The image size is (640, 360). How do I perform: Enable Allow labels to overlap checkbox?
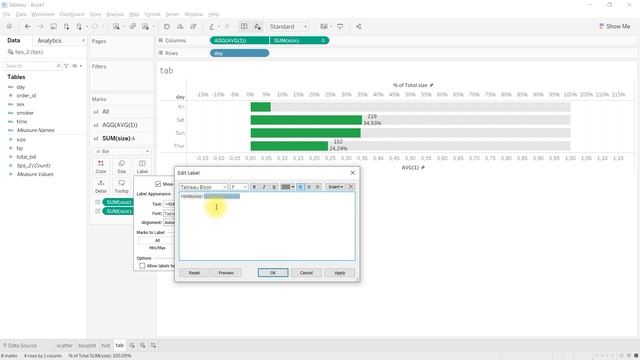tap(142, 266)
